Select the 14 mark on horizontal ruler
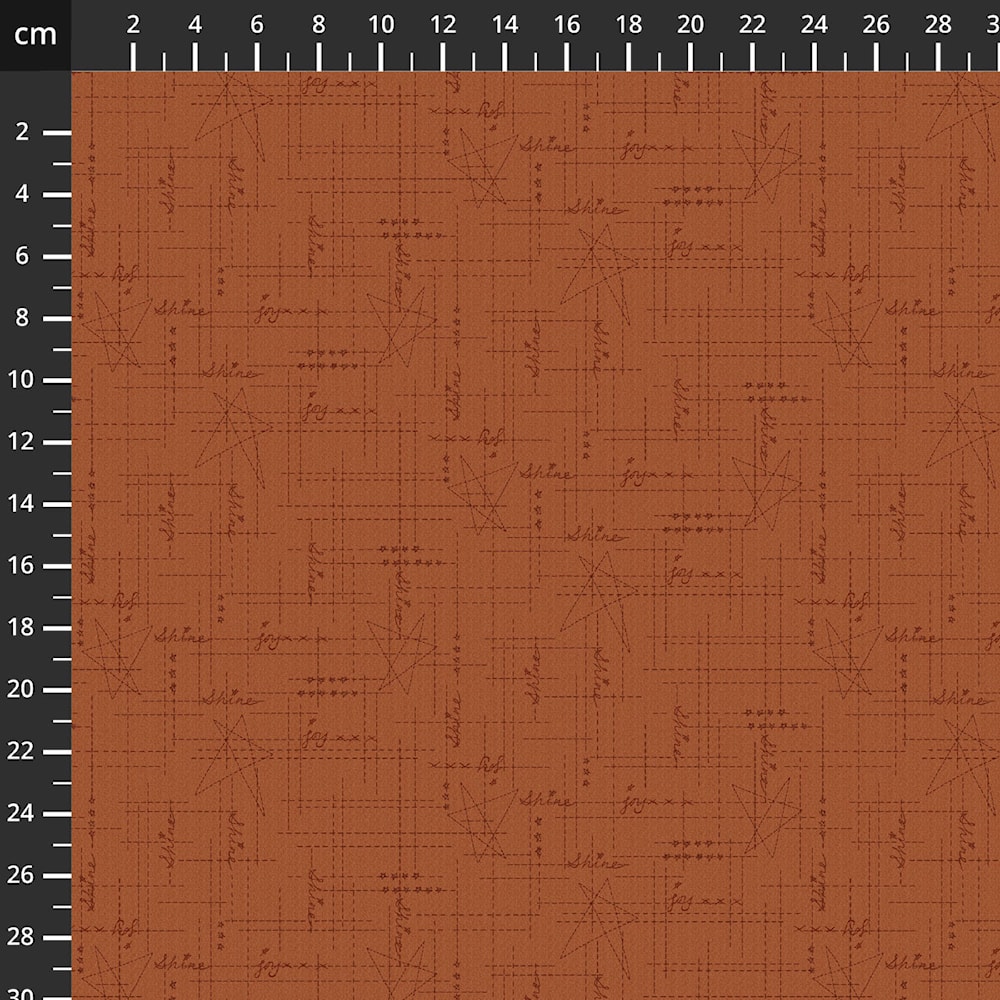Image resolution: width=1000 pixels, height=1000 pixels. click(505, 26)
